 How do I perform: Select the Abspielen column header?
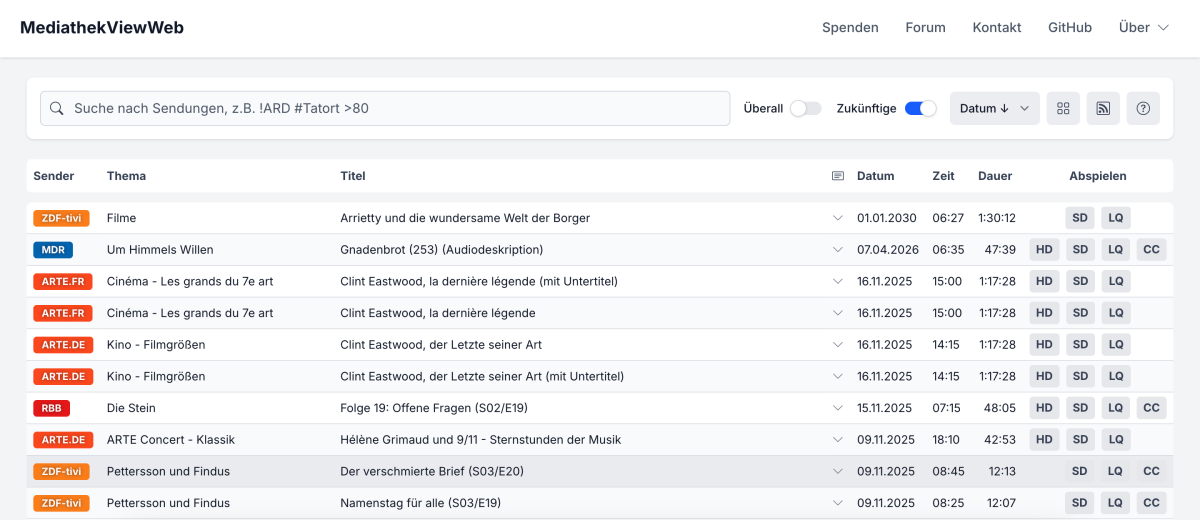tap(1098, 176)
